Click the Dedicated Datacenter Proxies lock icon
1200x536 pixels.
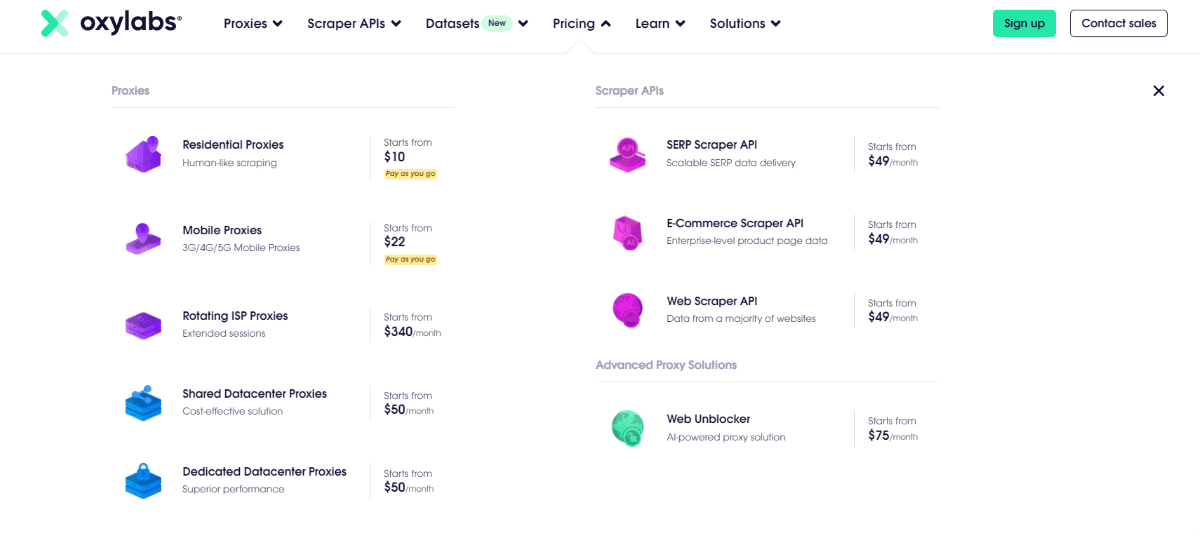[x=143, y=480]
